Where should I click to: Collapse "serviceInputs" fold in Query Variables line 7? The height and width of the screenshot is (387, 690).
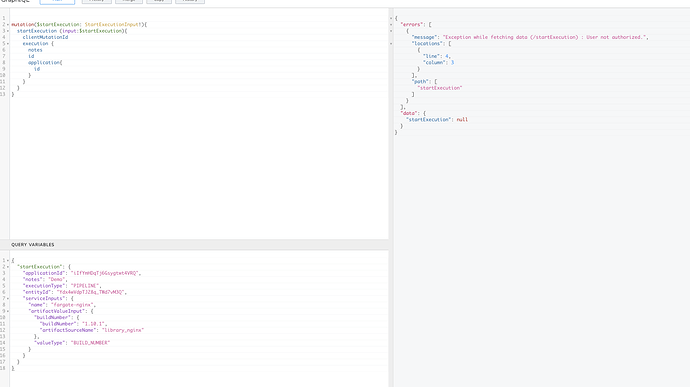pyautogui.click(x=7, y=299)
